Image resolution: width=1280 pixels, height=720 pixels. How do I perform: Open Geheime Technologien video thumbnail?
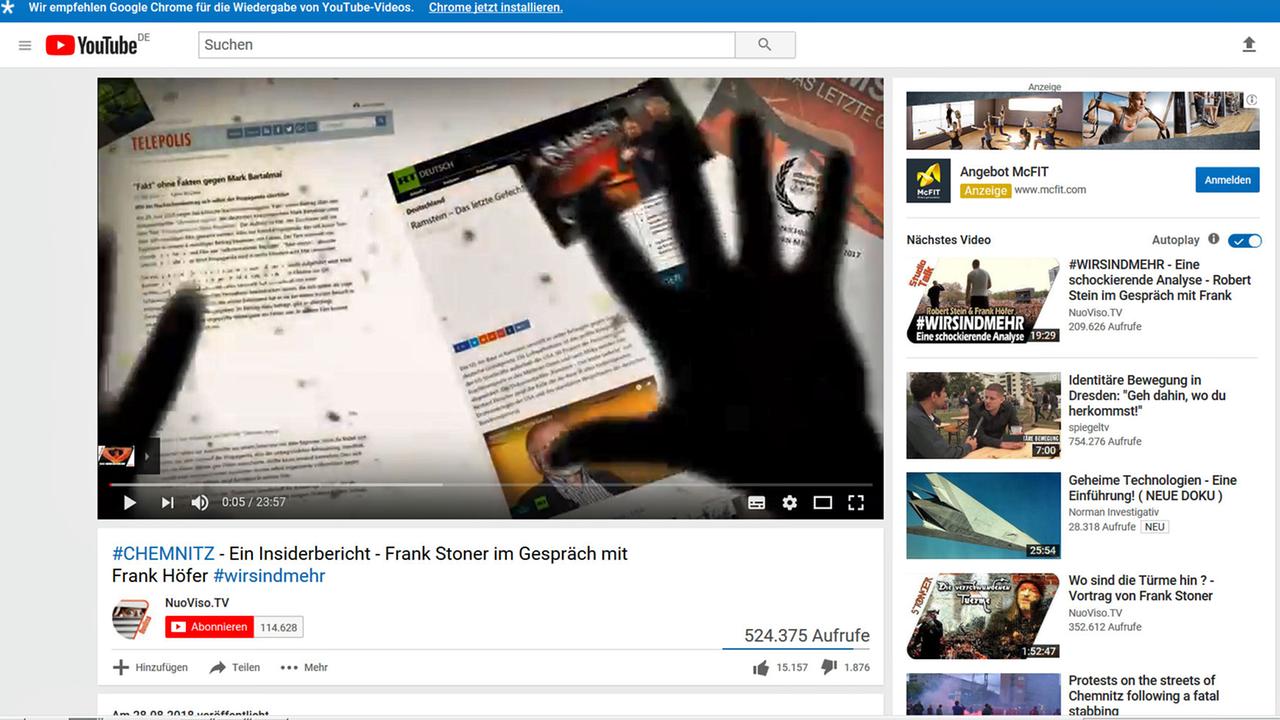983,516
